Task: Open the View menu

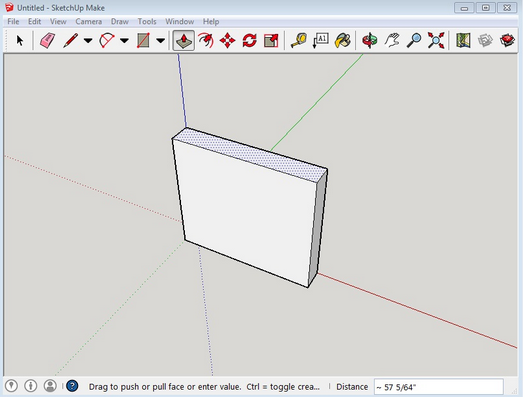Action: click(x=58, y=22)
